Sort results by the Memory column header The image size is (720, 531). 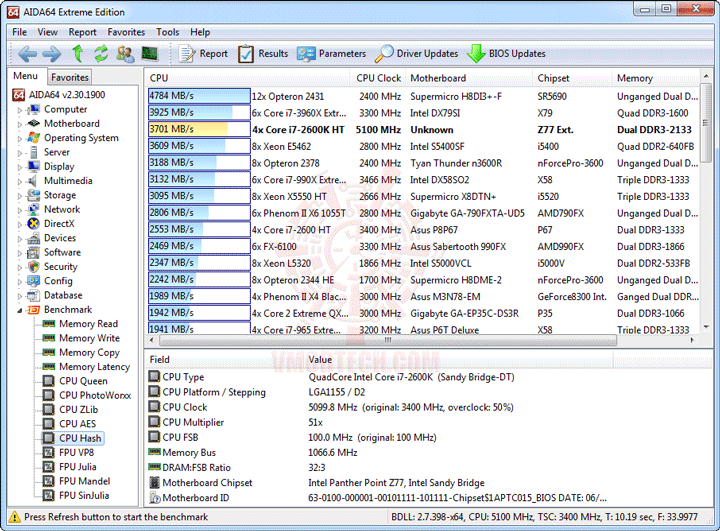click(x=656, y=78)
